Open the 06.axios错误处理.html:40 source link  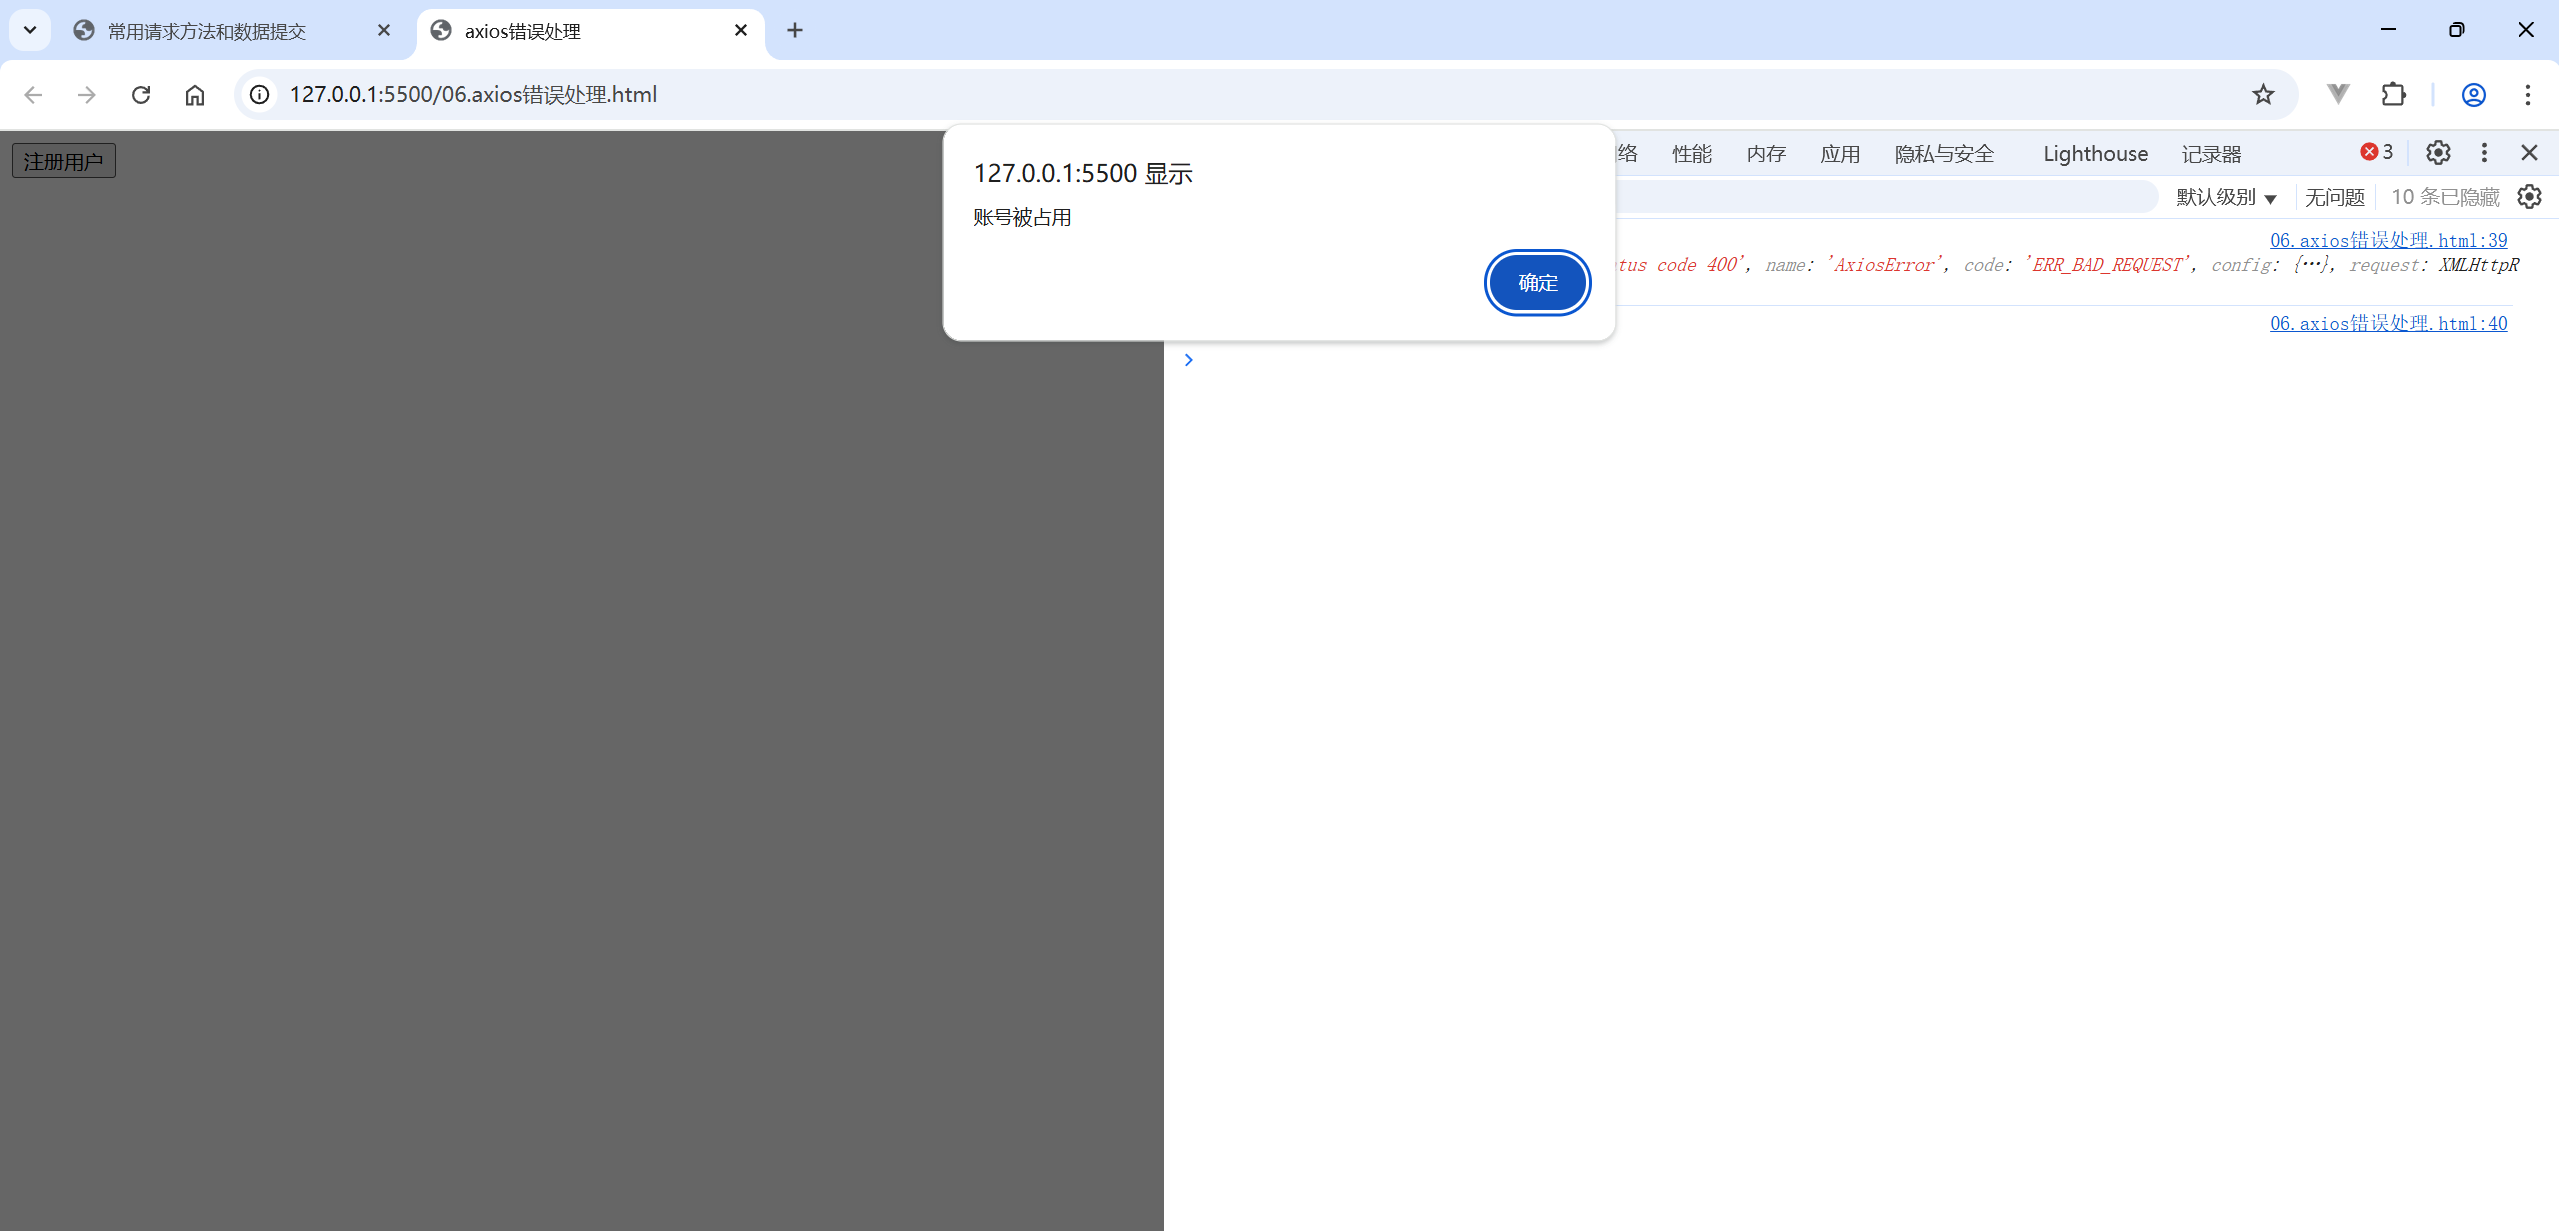coord(2388,323)
